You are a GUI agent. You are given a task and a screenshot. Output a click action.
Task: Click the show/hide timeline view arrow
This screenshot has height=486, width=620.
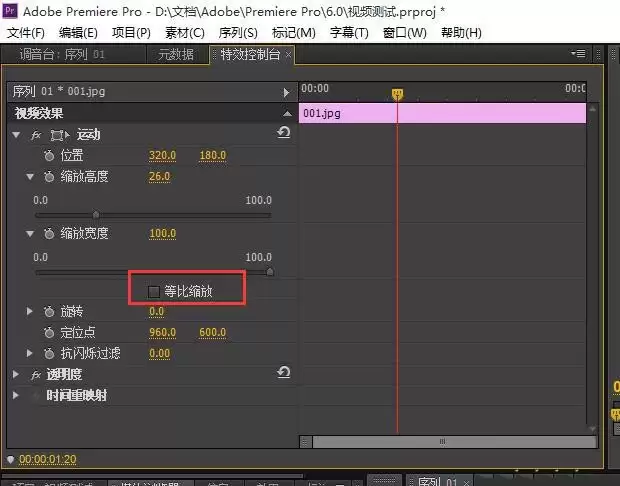[x=286, y=92]
